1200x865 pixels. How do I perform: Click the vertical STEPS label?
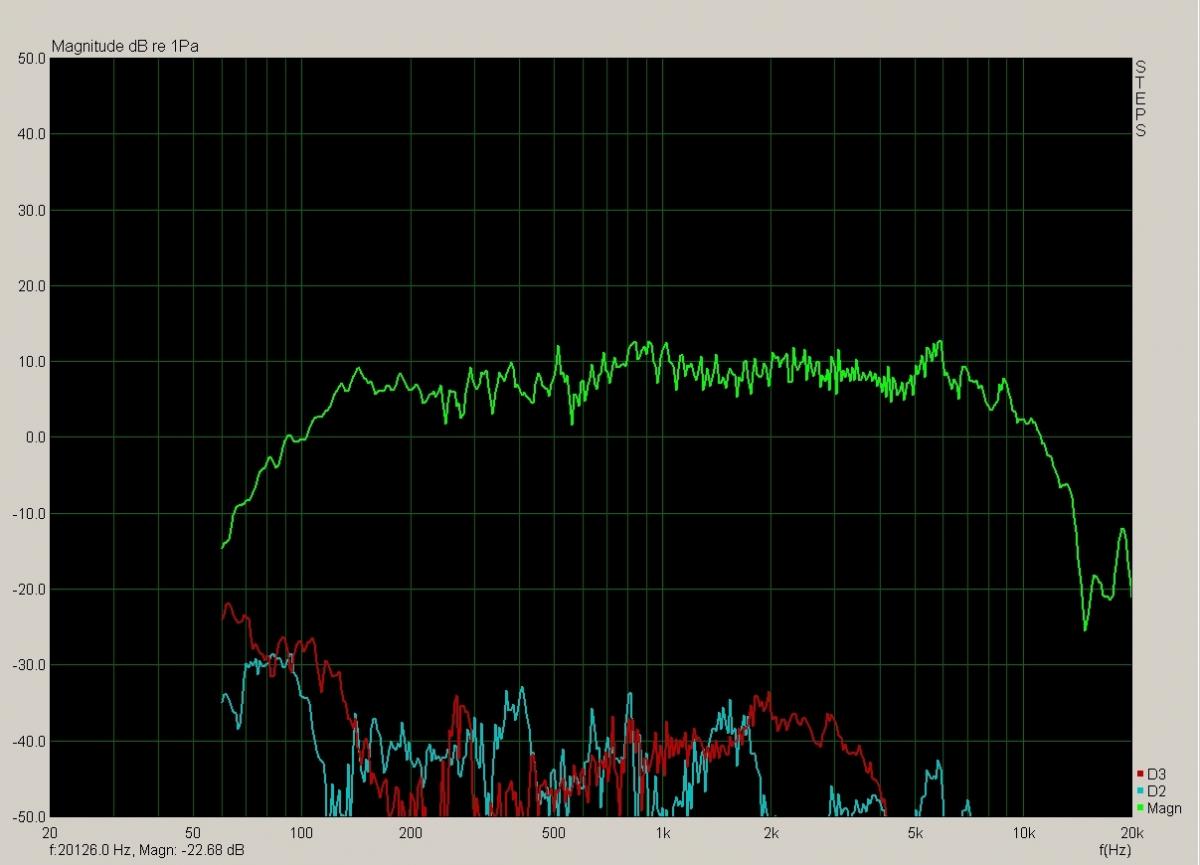click(1140, 98)
